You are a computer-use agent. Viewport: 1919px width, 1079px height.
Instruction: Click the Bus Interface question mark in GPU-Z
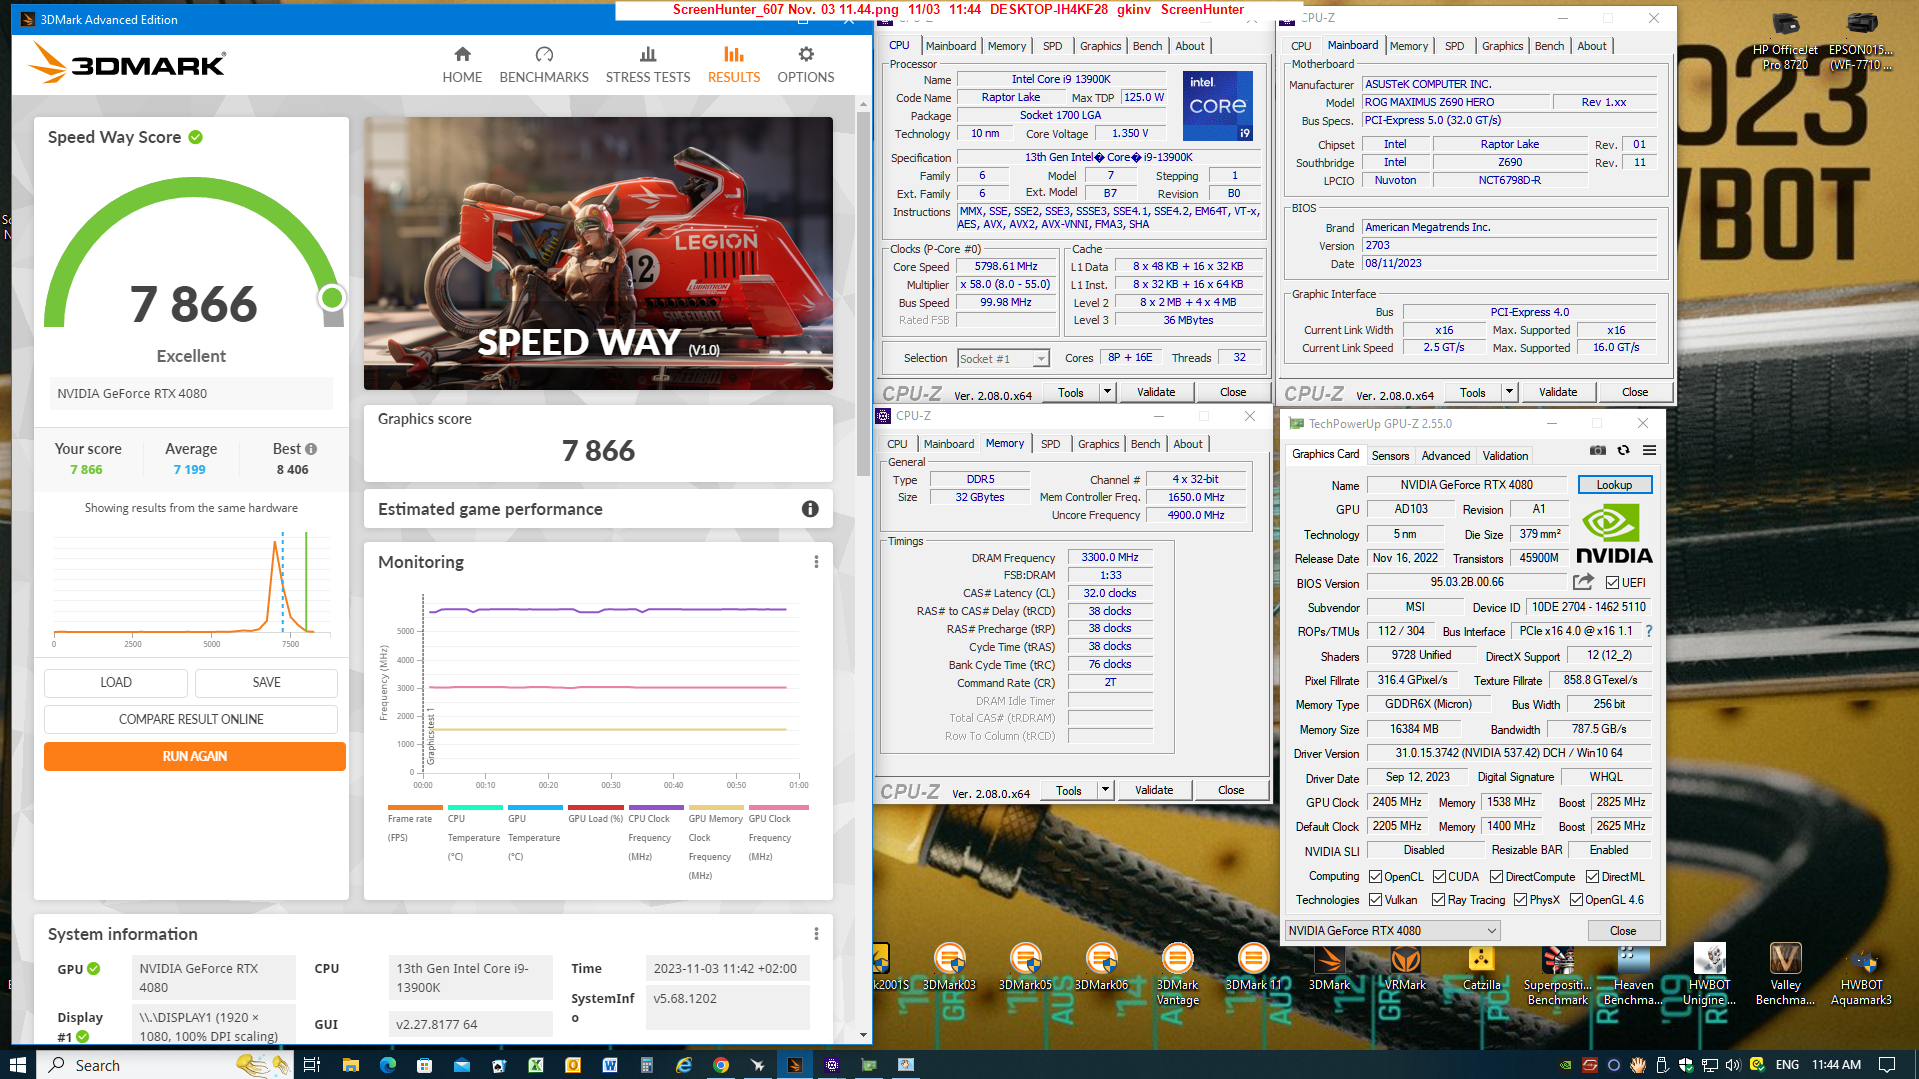tap(1649, 631)
